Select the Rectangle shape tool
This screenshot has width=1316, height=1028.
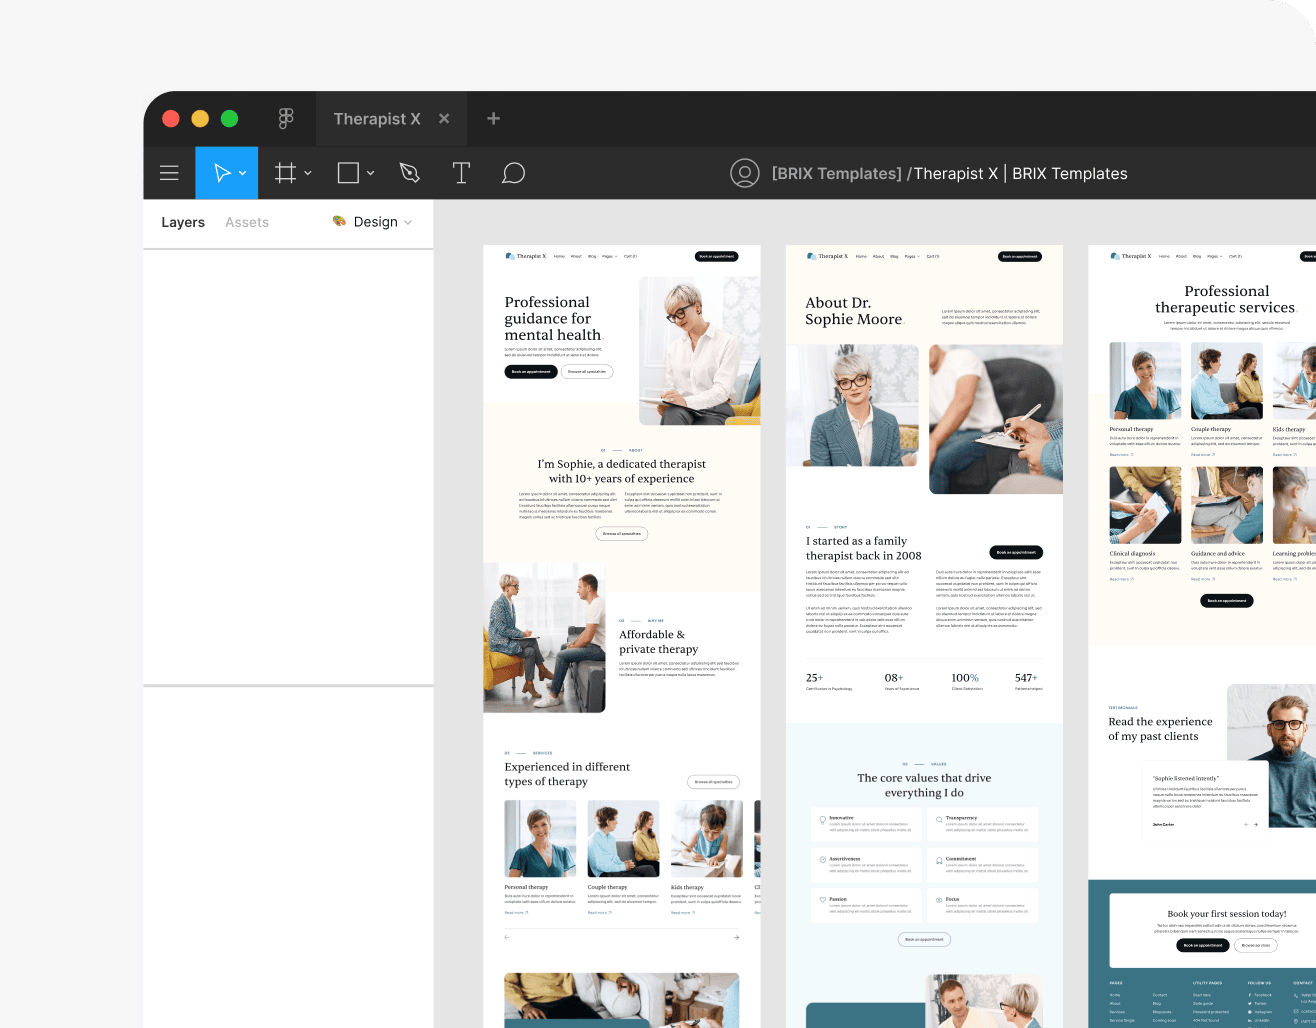click(348, 172)
